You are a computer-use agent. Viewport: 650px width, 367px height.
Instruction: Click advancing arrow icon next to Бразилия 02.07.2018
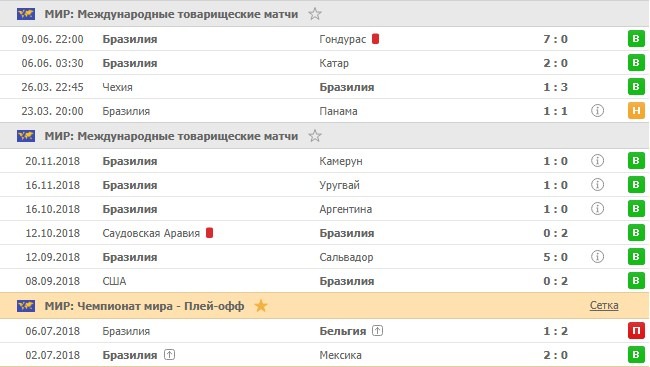pyautogui.click(x=169, y=355)
